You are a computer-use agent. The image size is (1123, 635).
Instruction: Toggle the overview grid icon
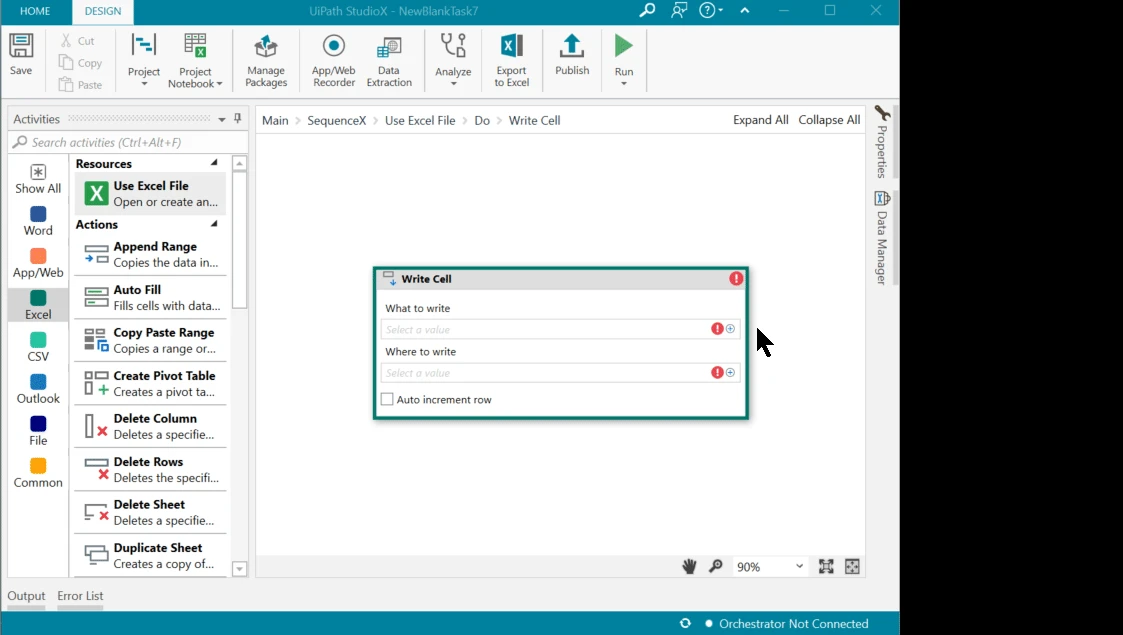pyautogui.click(x=852, y=566)
